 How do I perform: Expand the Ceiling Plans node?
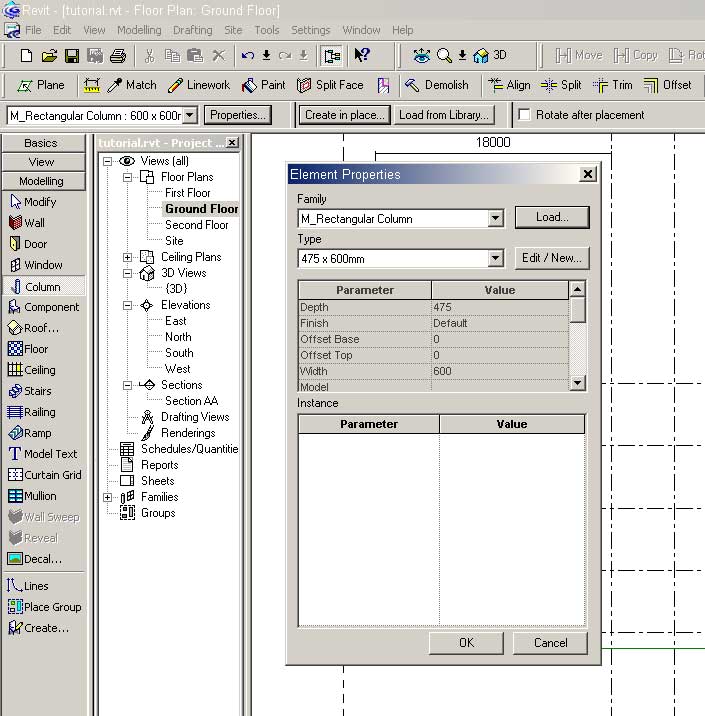click(127, 257)
